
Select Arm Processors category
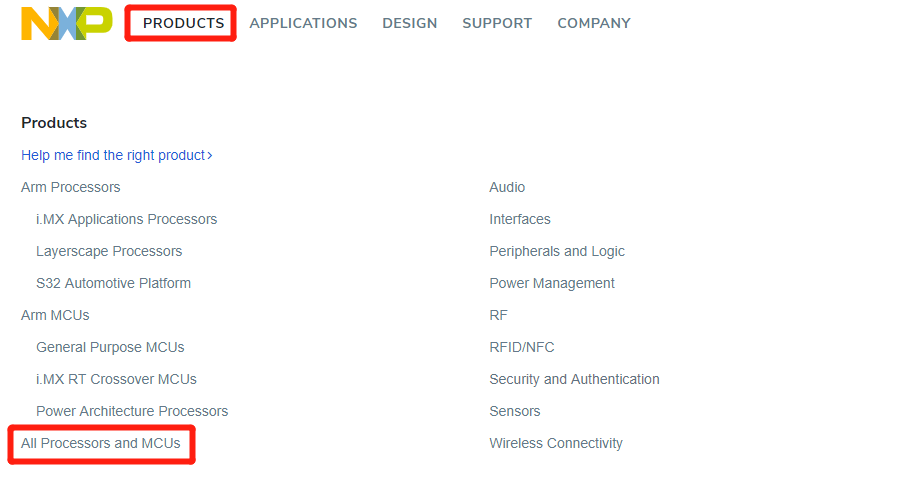(71, 188)
